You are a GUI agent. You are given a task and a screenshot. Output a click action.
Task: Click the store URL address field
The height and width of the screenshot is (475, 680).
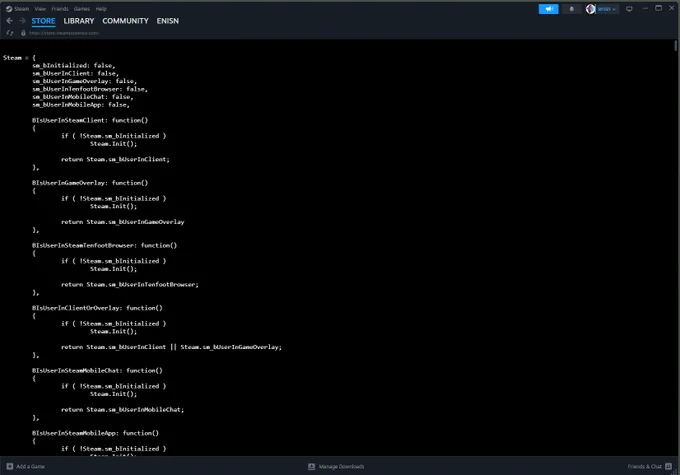coord(64,33)
